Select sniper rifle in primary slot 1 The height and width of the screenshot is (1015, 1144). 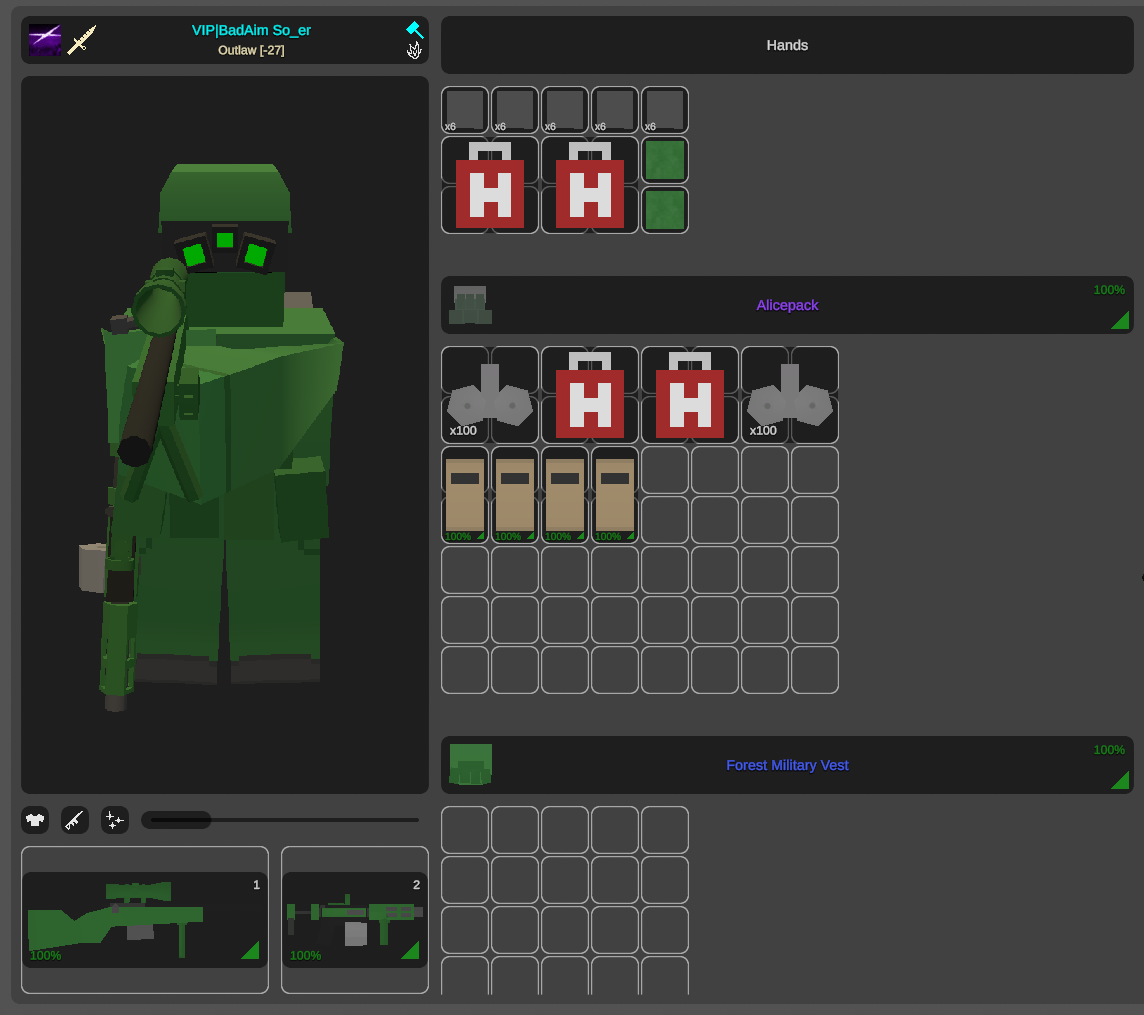pos(144,920)
